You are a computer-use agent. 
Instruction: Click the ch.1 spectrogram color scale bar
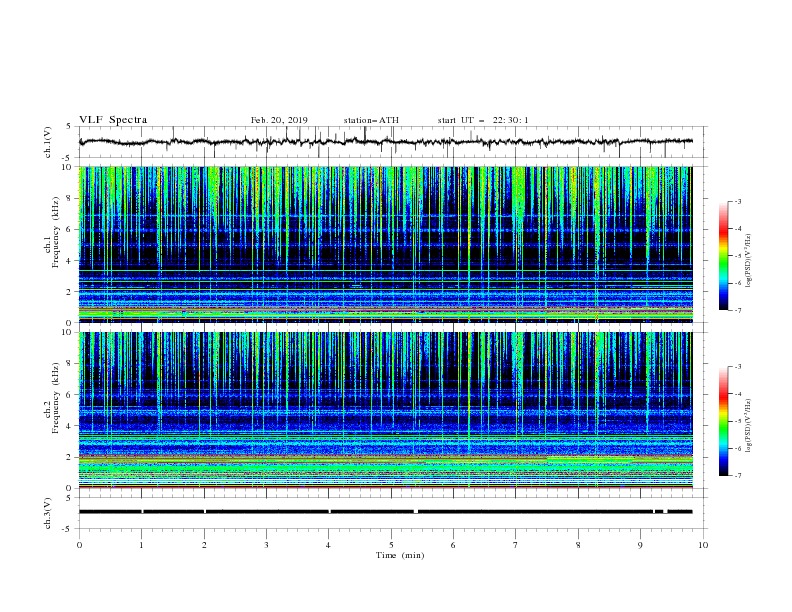click(723, 256)
